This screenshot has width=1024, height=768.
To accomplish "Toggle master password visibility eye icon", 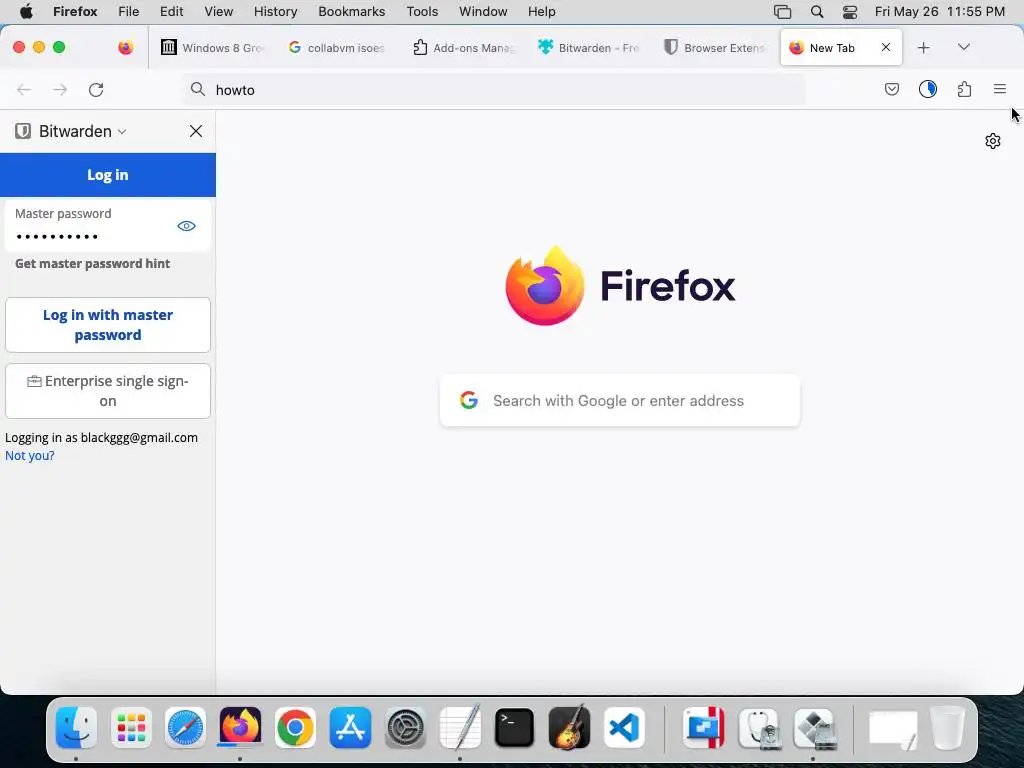I will point(187,226).
